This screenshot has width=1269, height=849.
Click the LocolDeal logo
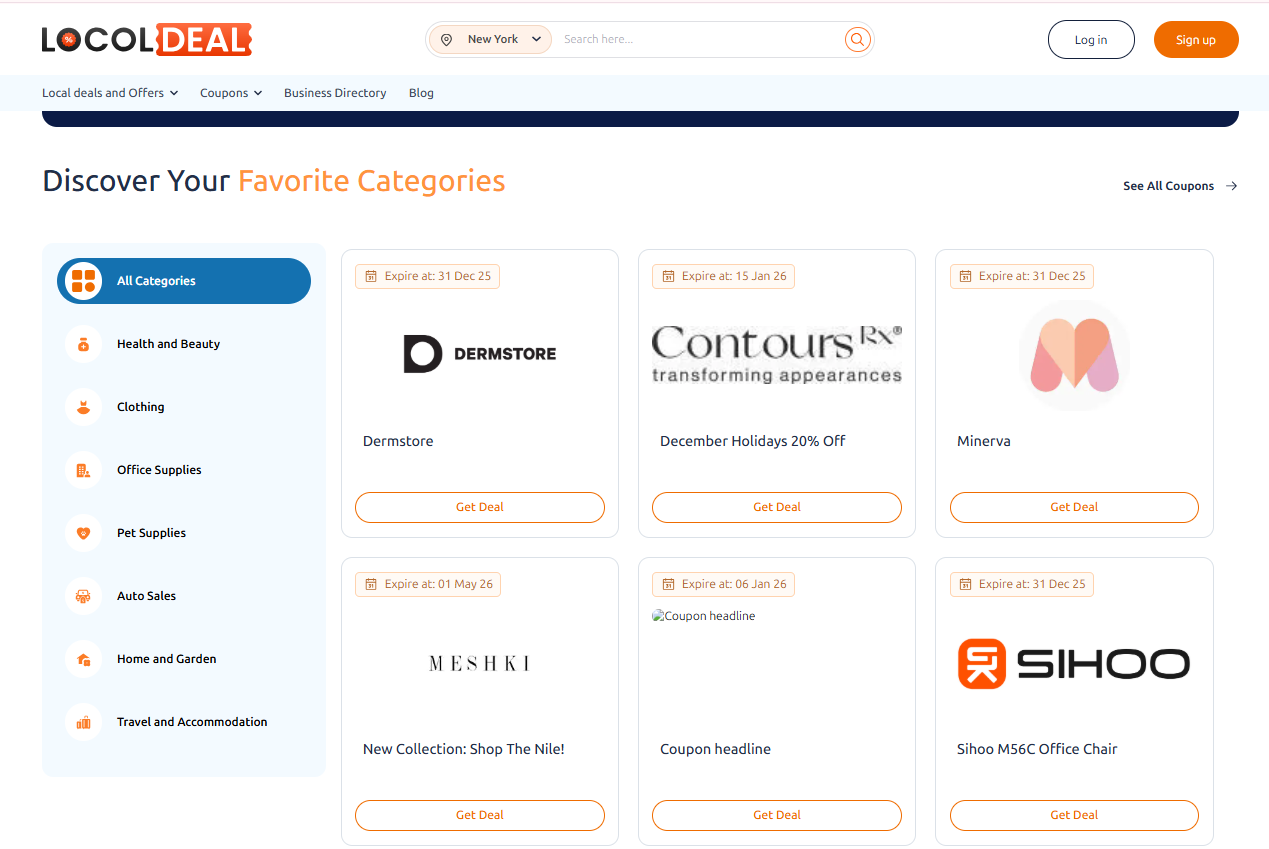(146, 39)
